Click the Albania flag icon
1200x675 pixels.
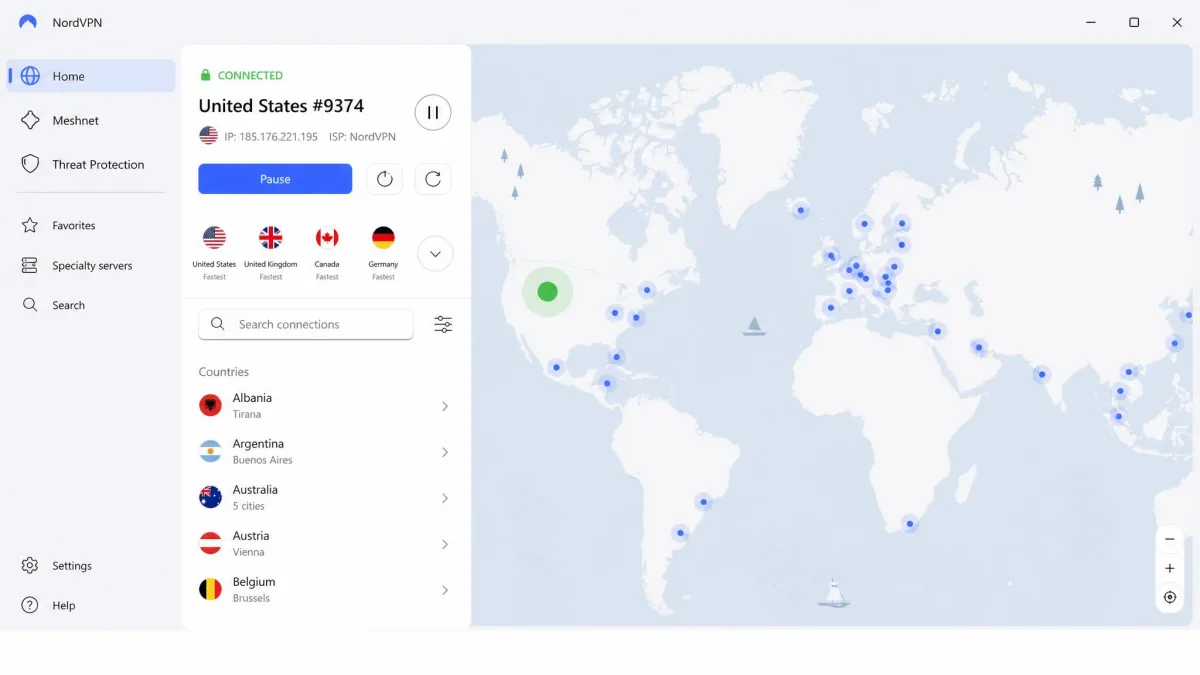click(x=210, y=405)
